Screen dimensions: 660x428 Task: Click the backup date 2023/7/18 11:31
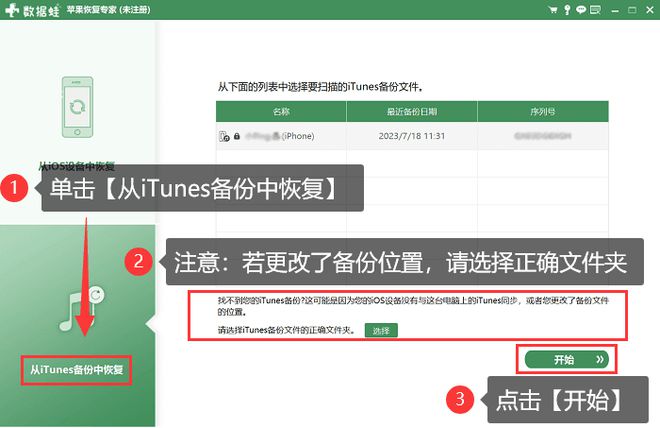(412, 136)
